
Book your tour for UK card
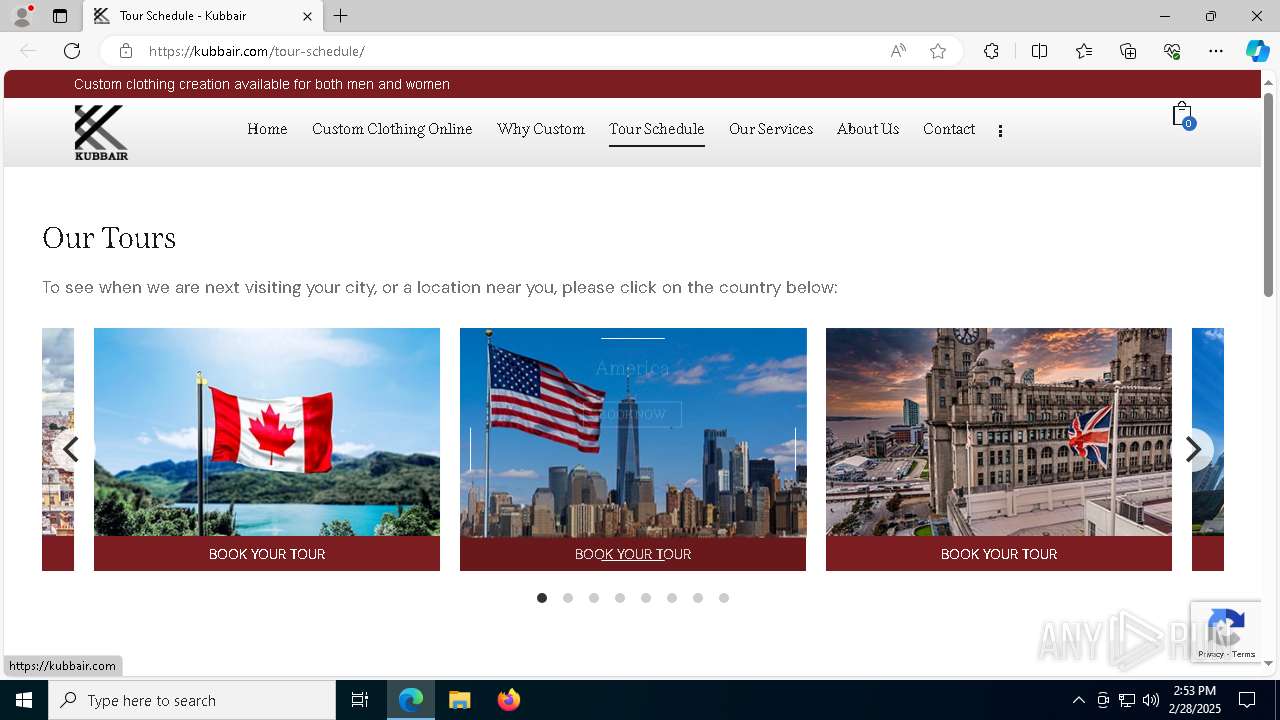click(x=999, y=554)
